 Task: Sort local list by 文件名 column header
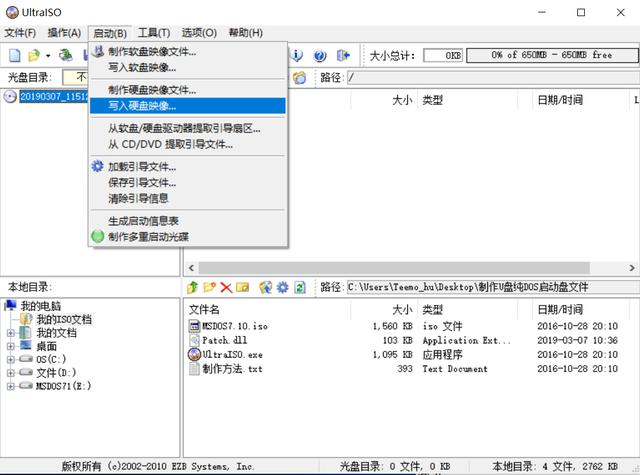click(267, 309)
